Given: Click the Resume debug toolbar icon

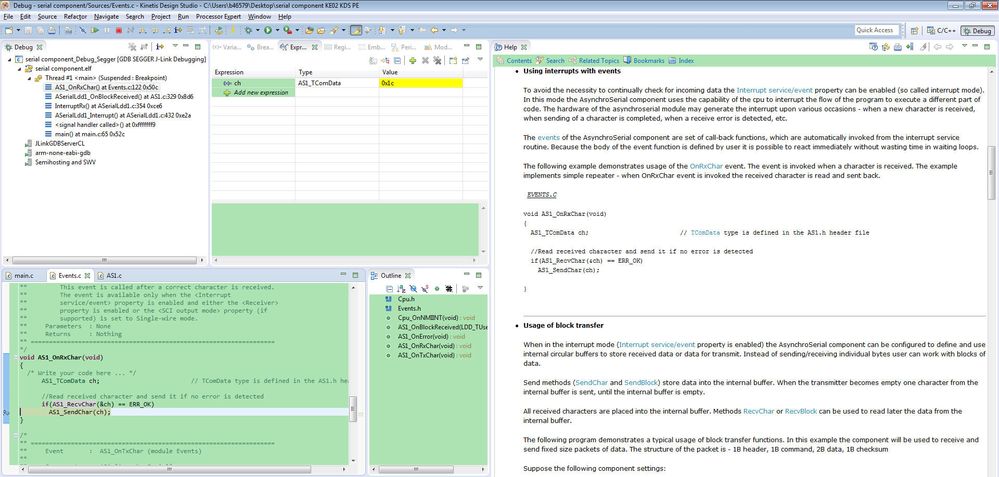Looking at the screenshot, I should point(94,30).
